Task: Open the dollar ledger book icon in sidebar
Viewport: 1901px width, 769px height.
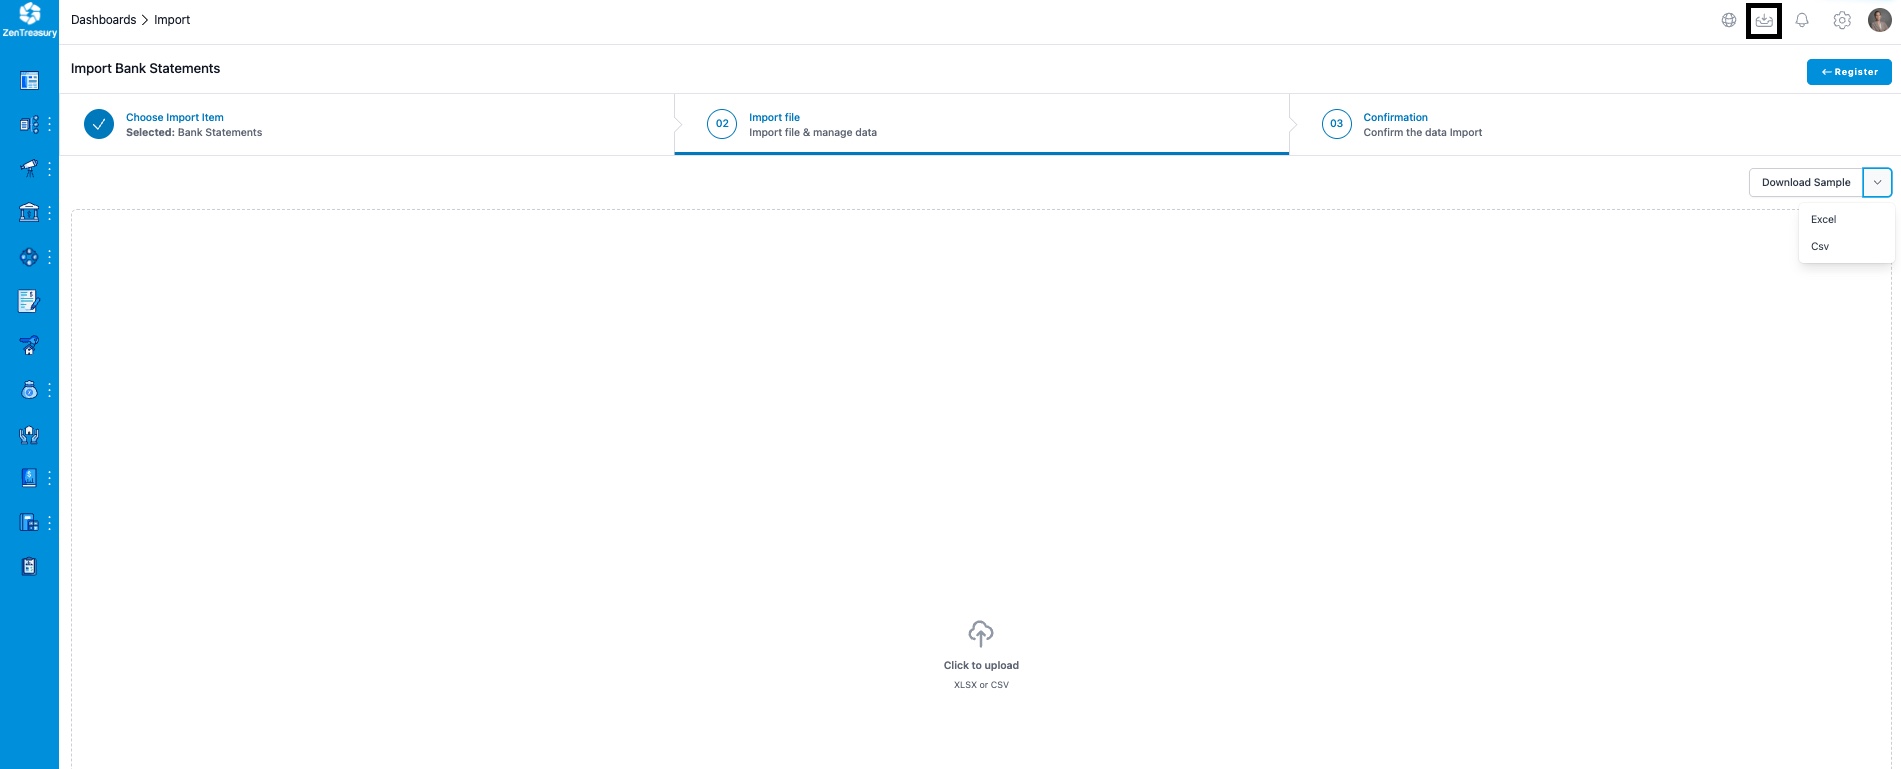Action: (x=29, y=478)
